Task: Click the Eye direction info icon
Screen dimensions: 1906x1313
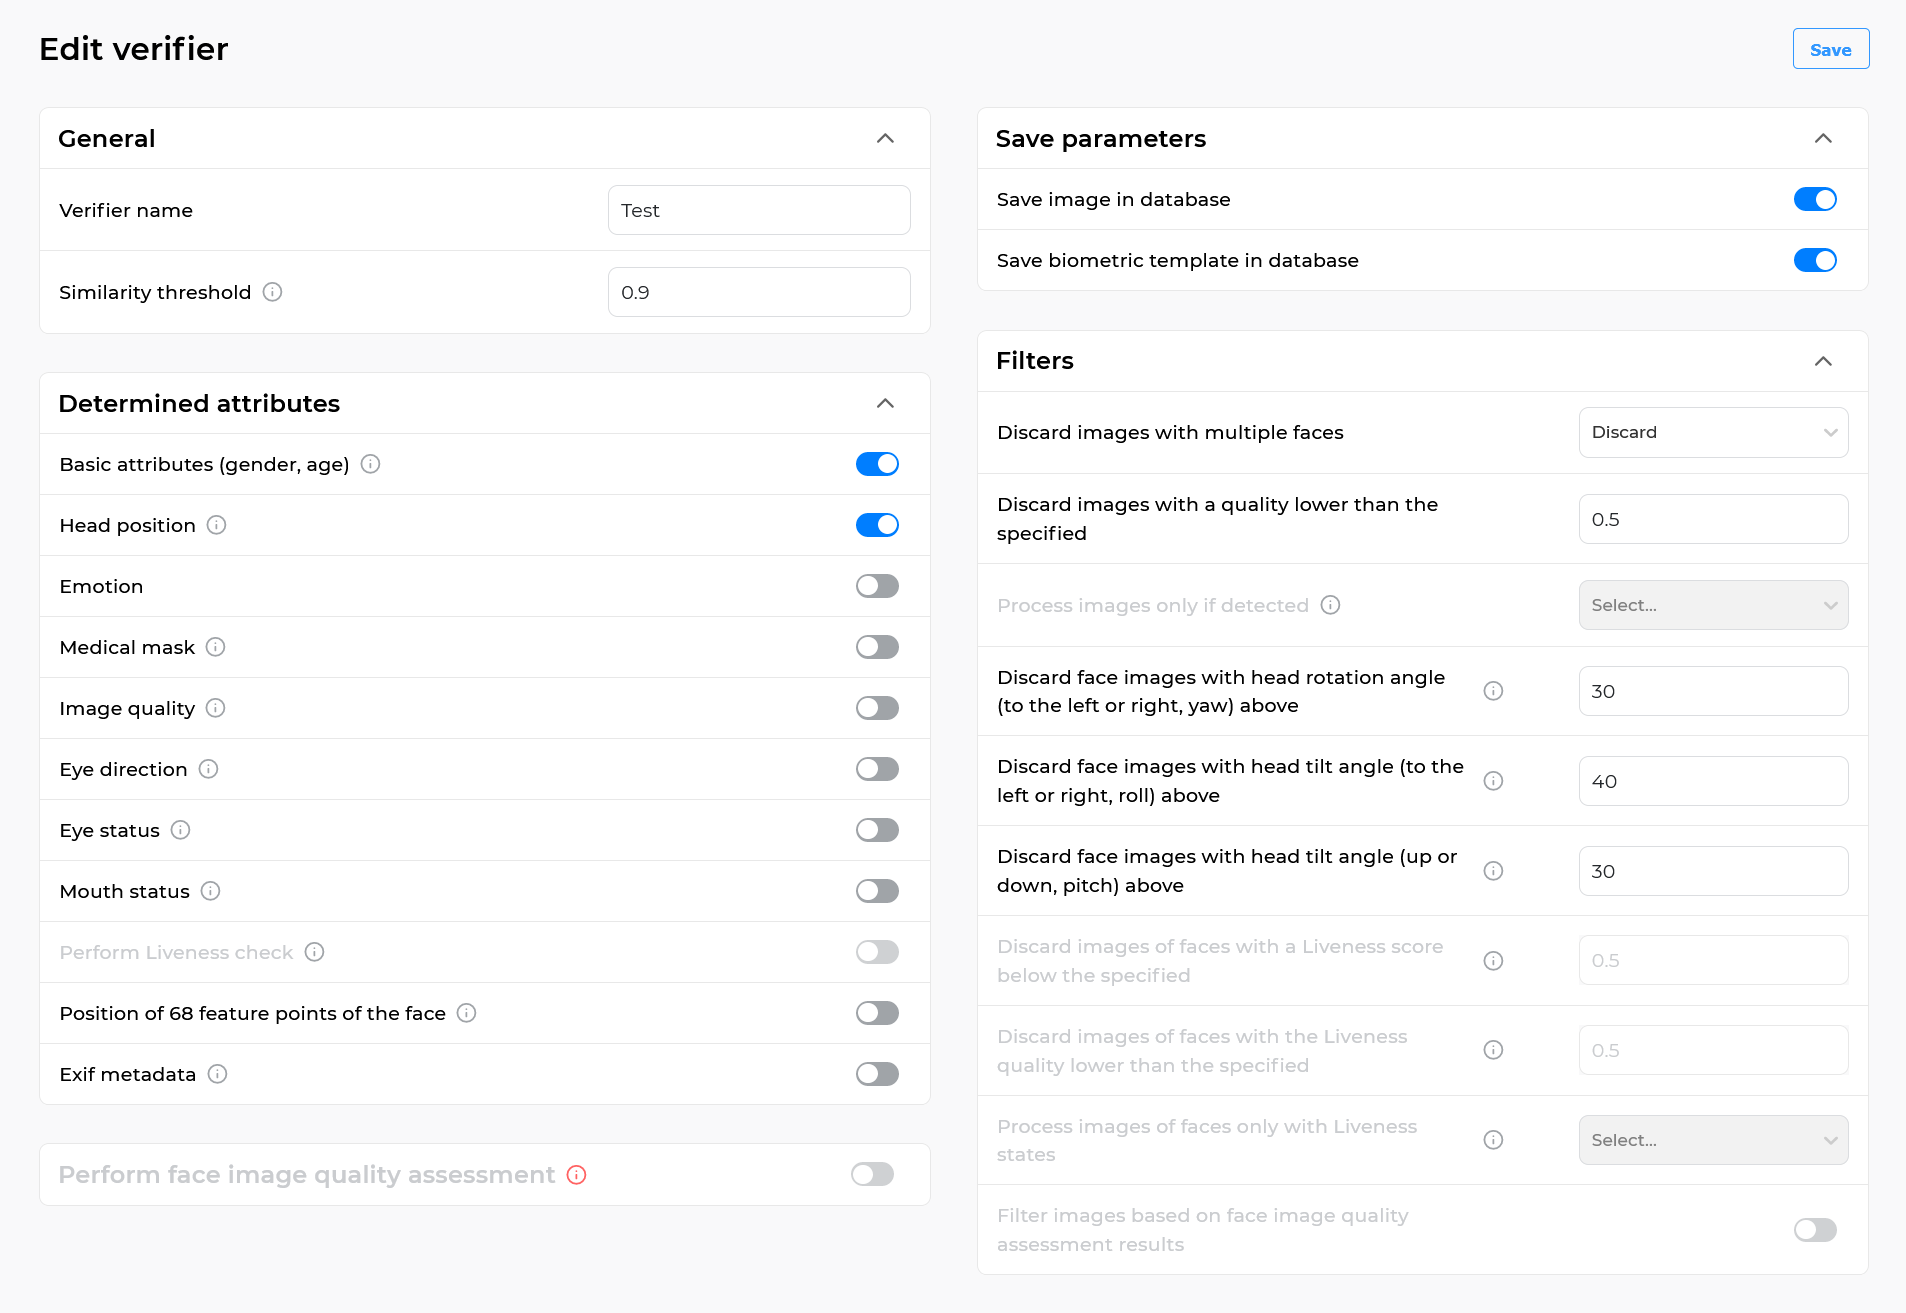Action: (x=209, y=769)
